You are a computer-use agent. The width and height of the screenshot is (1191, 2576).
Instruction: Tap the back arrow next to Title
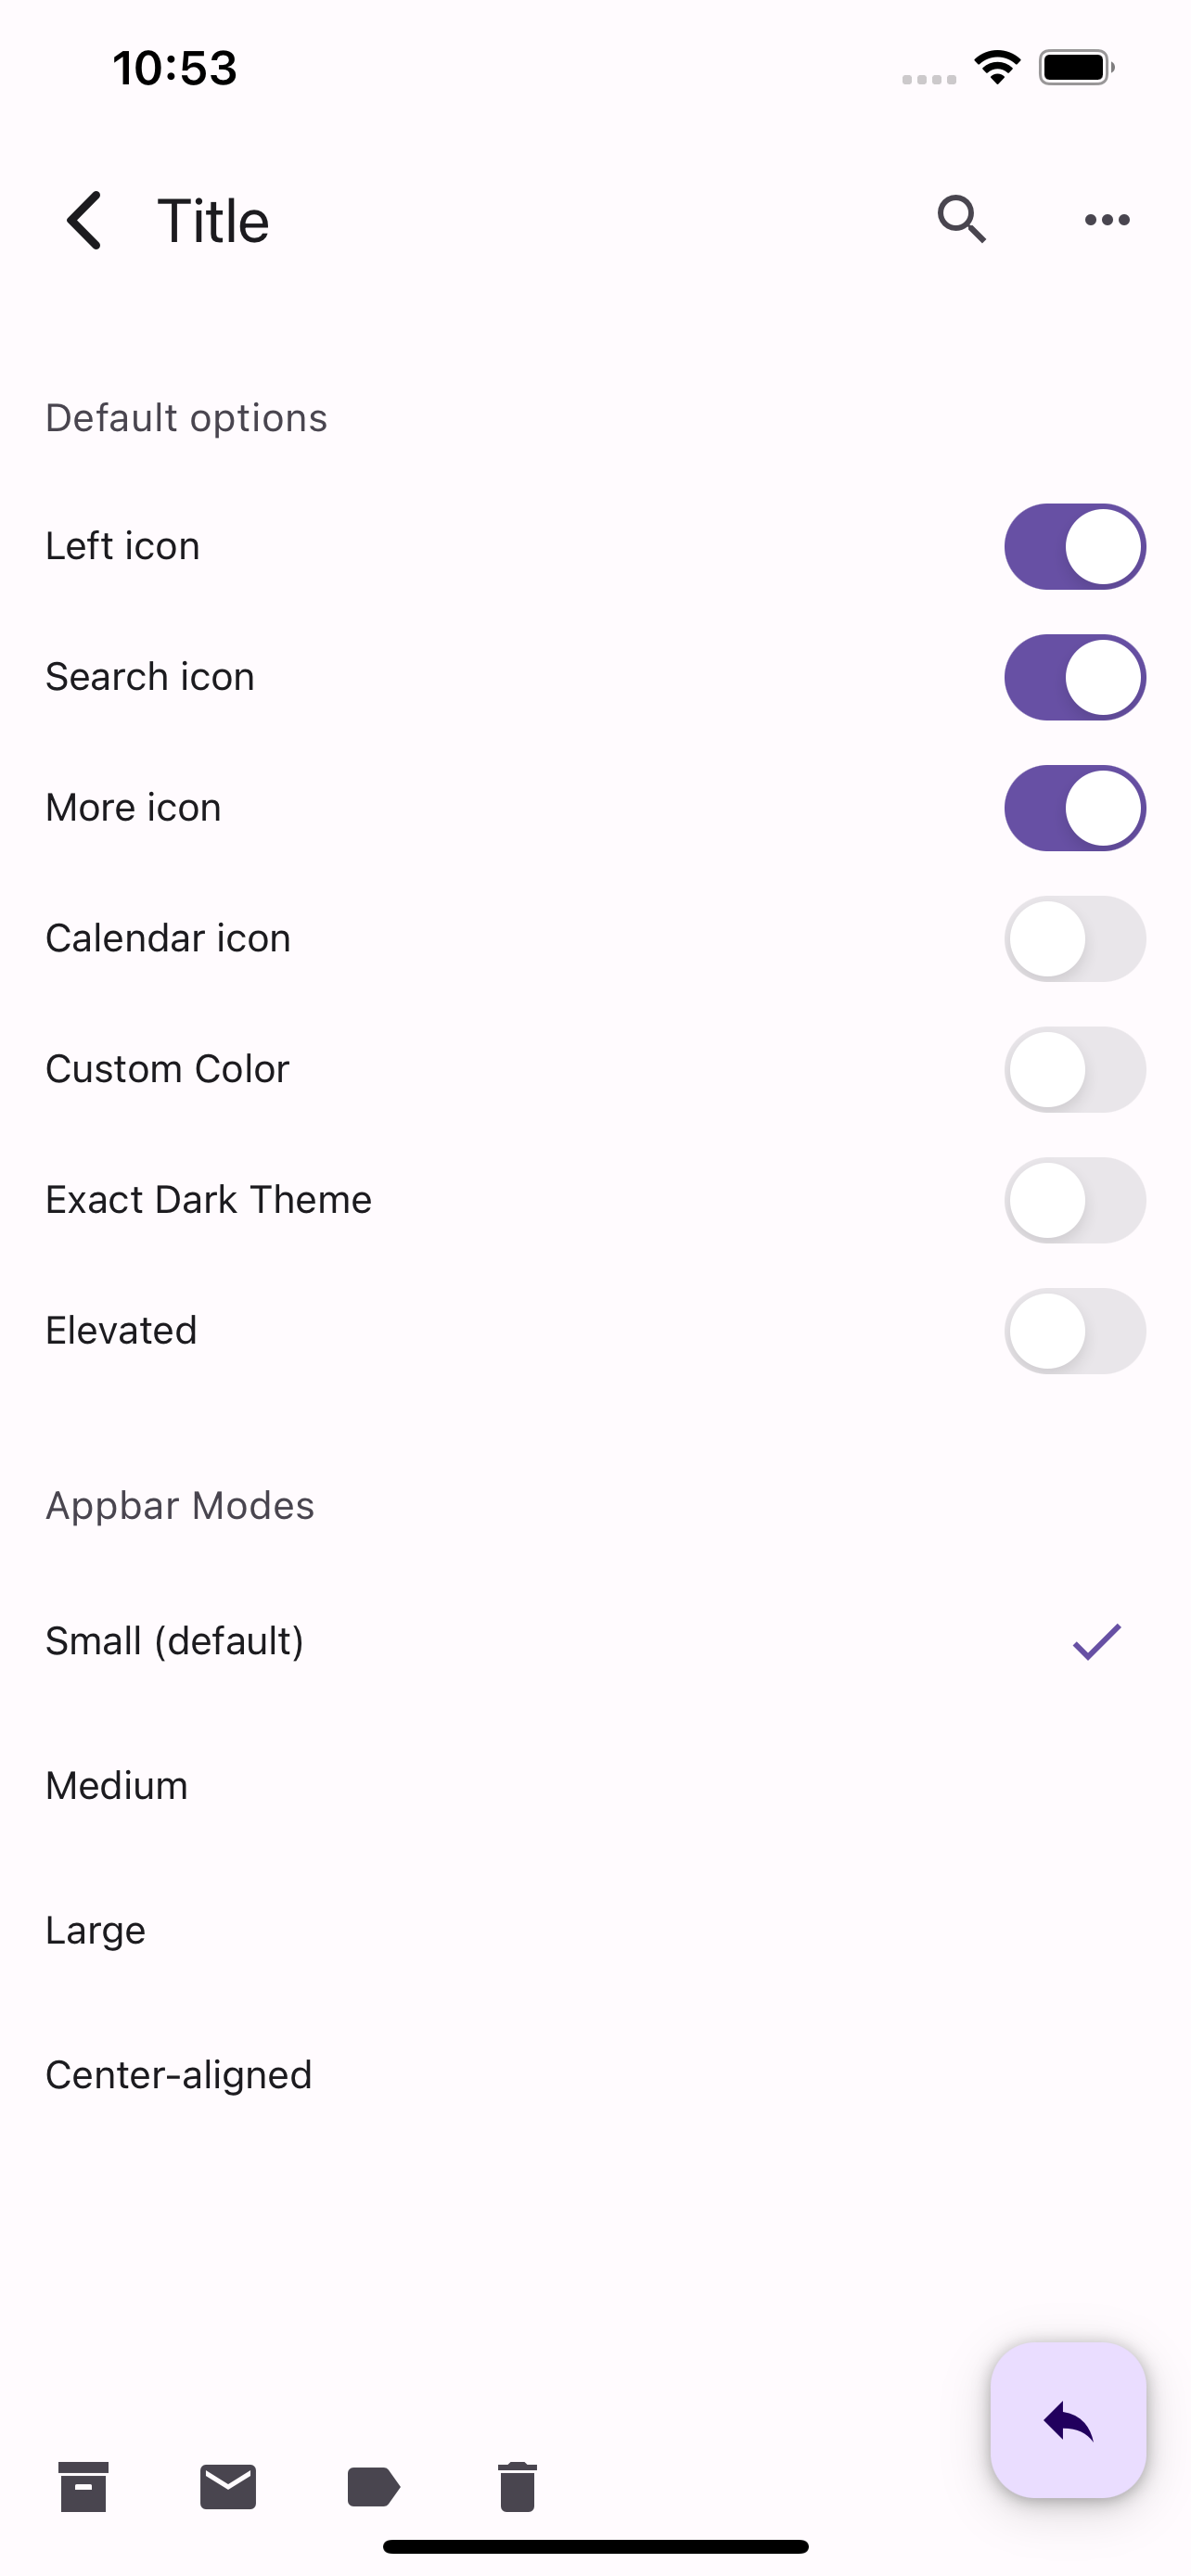pos(84,220)
